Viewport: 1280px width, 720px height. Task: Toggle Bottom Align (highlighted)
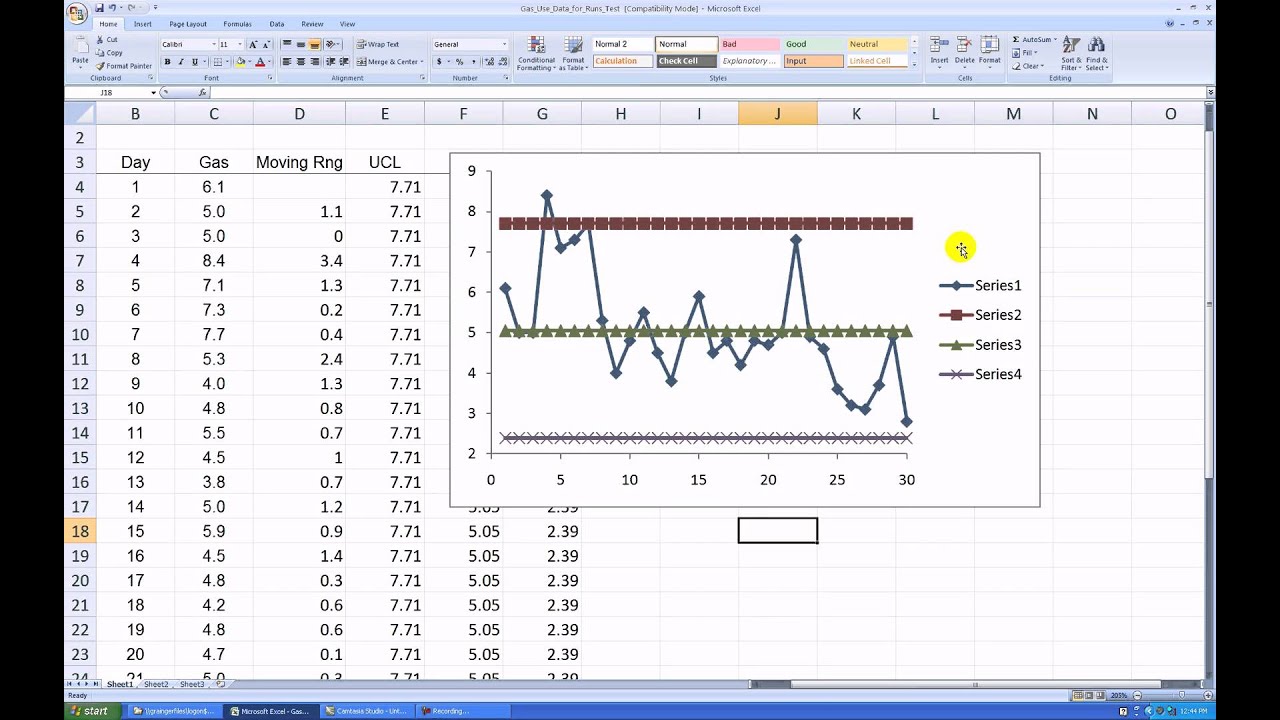pos(314,44)
